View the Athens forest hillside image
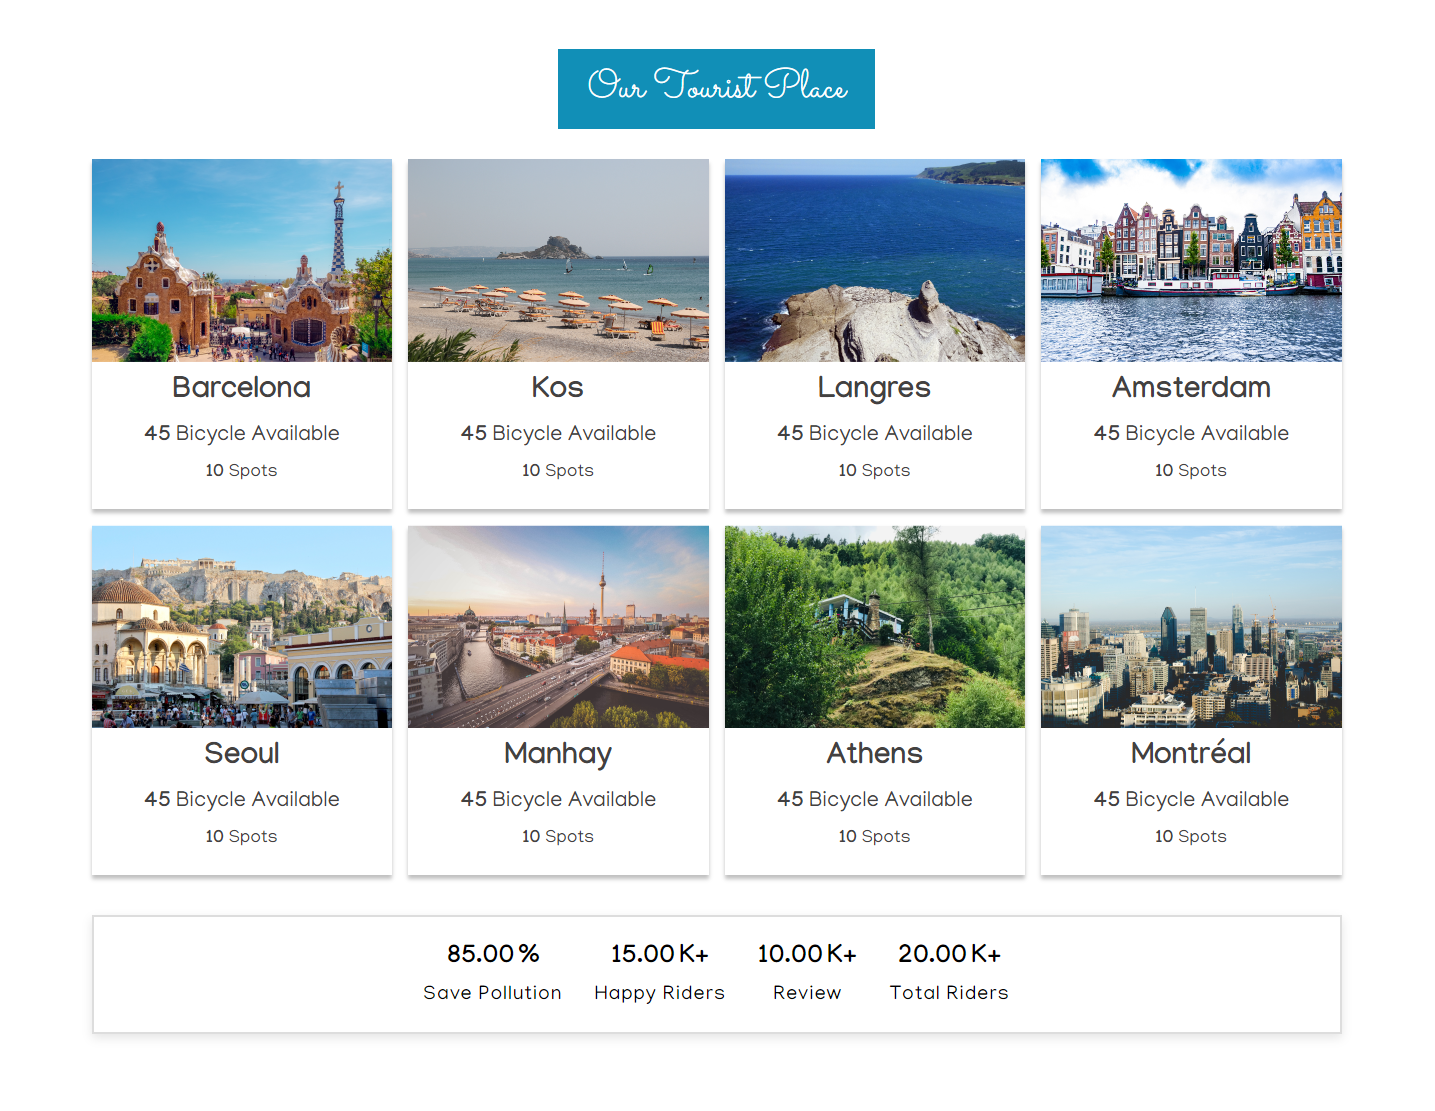The width and height of the screenshot is (1435, 1111). point(875,627)
